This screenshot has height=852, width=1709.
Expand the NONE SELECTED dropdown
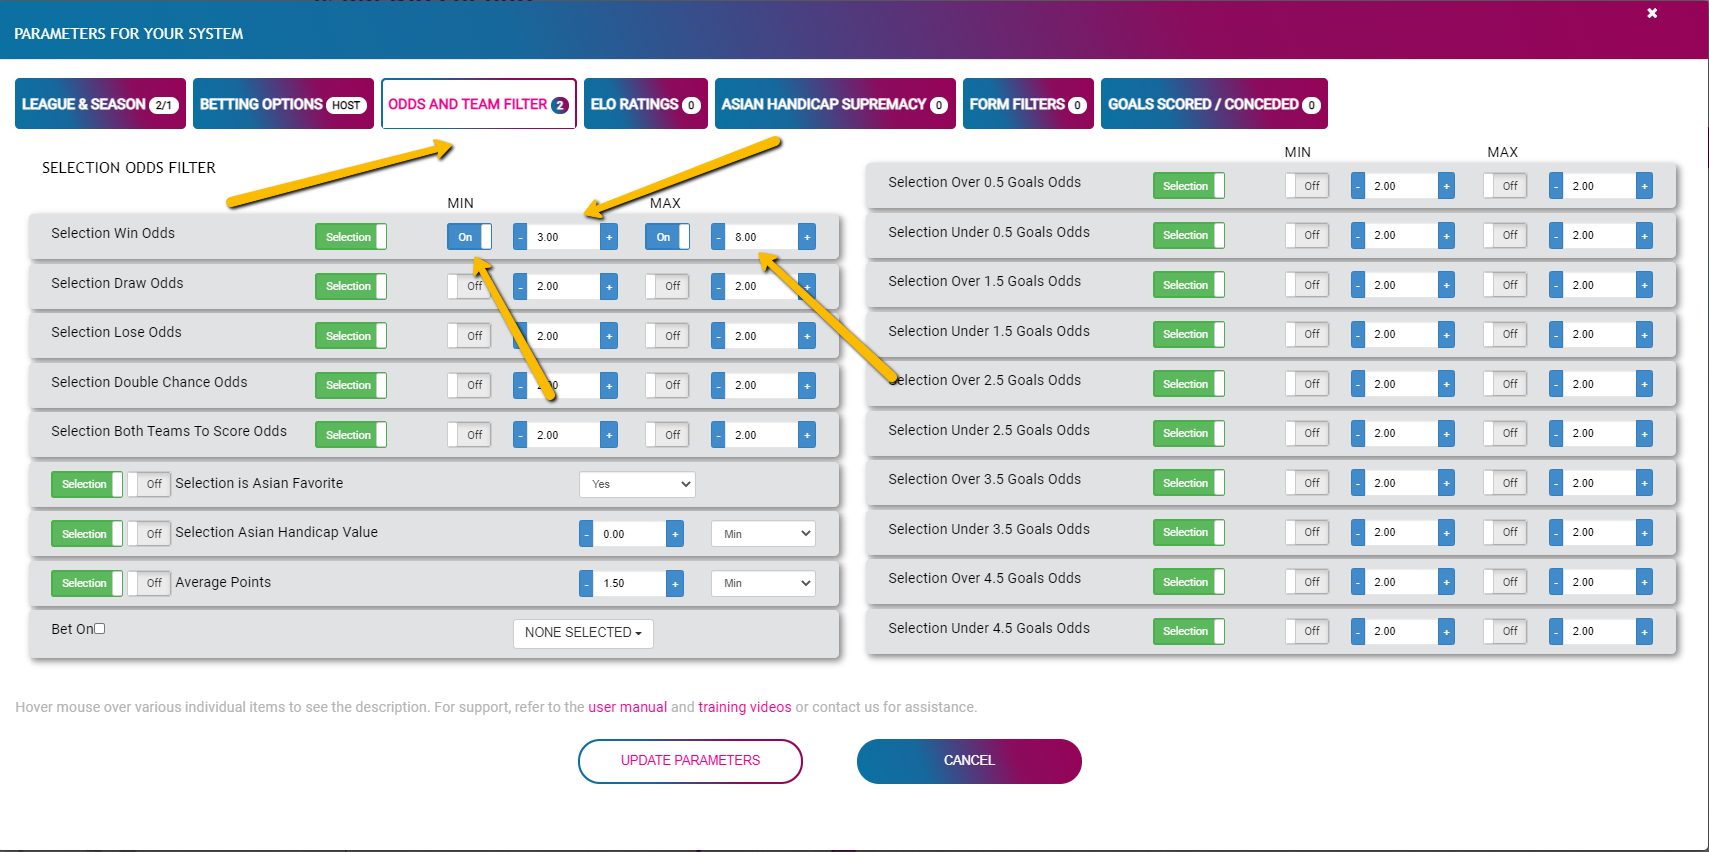(583, 633)
